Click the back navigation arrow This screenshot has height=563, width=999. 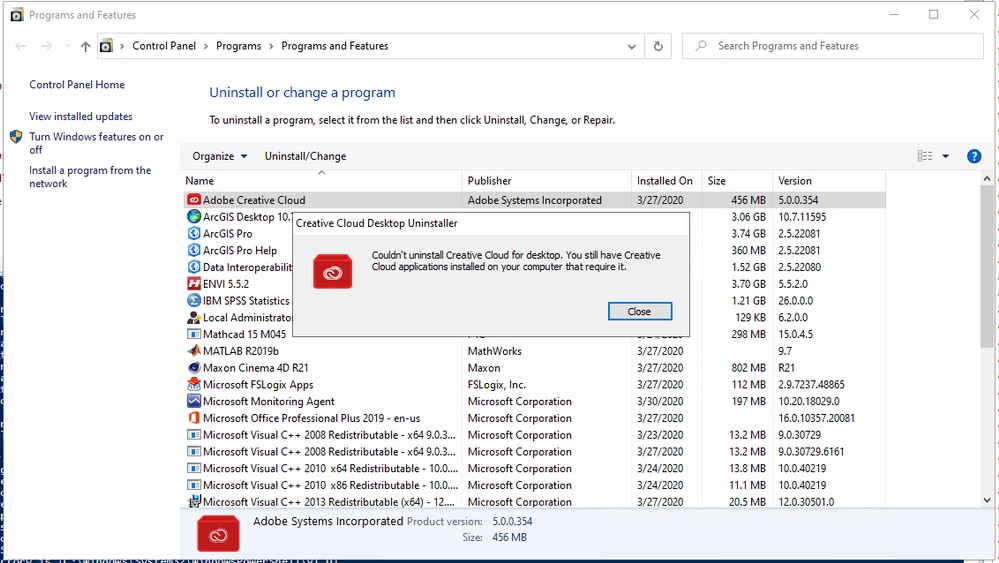pyautogui.click(x=20, y=46)
